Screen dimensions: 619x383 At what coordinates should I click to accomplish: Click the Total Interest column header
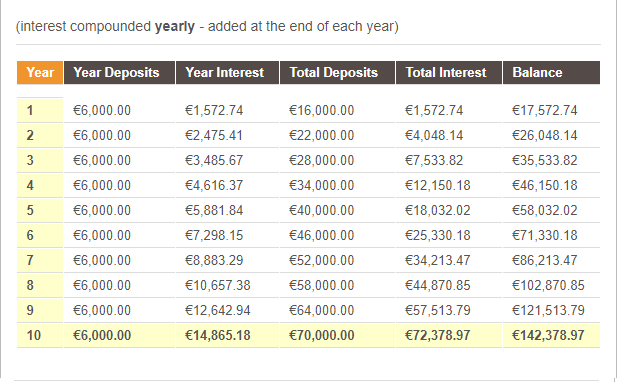point(449,73)
